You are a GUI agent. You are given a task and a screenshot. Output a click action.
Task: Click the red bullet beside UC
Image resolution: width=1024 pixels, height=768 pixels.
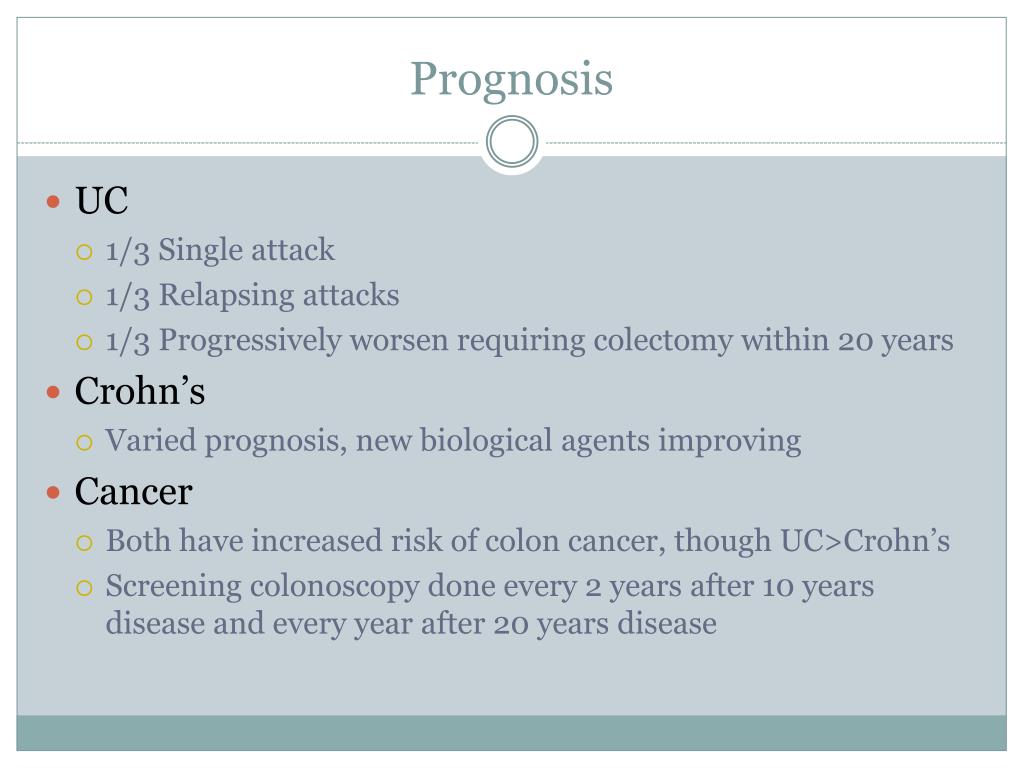click(55, 202)
